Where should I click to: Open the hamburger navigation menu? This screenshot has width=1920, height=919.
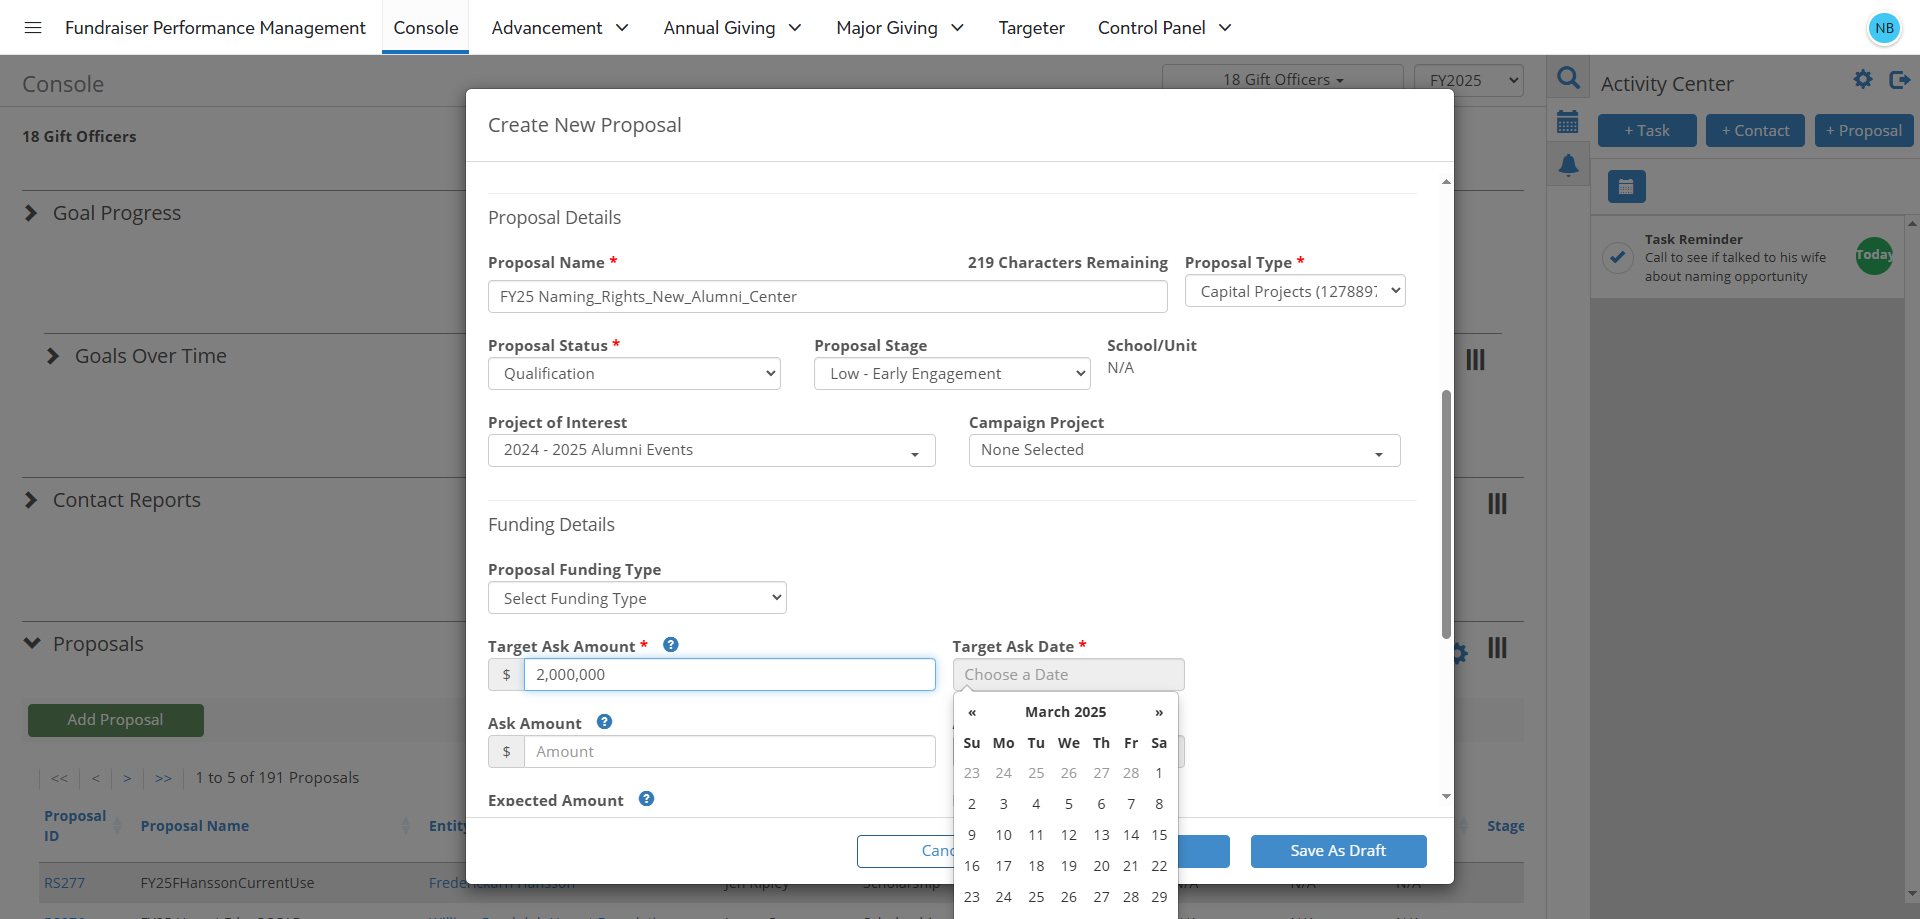pos(33,27)
